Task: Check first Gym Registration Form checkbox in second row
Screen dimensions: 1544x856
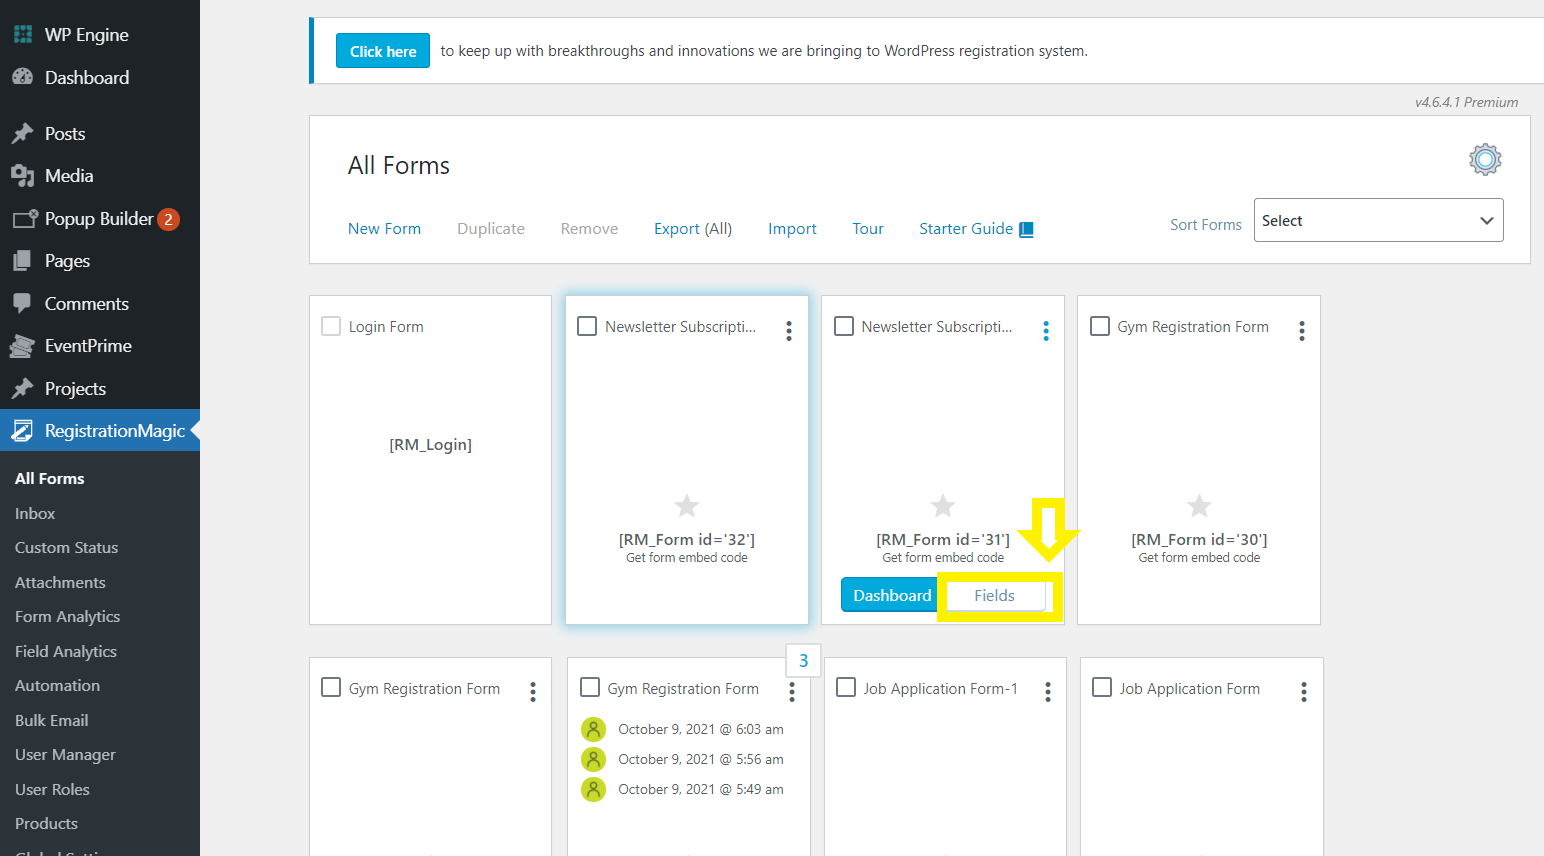Action: (331, 687)
